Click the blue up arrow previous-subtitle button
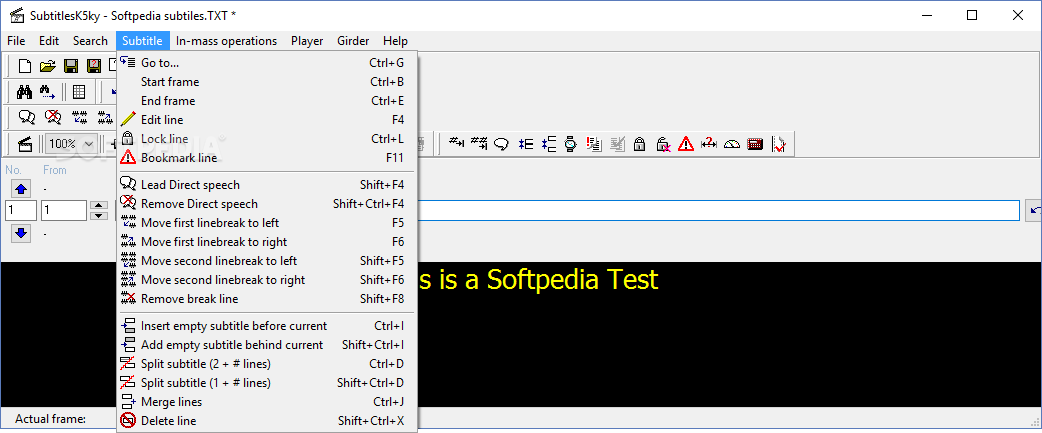Screen dimensions: 1042x433 (21, 189)
